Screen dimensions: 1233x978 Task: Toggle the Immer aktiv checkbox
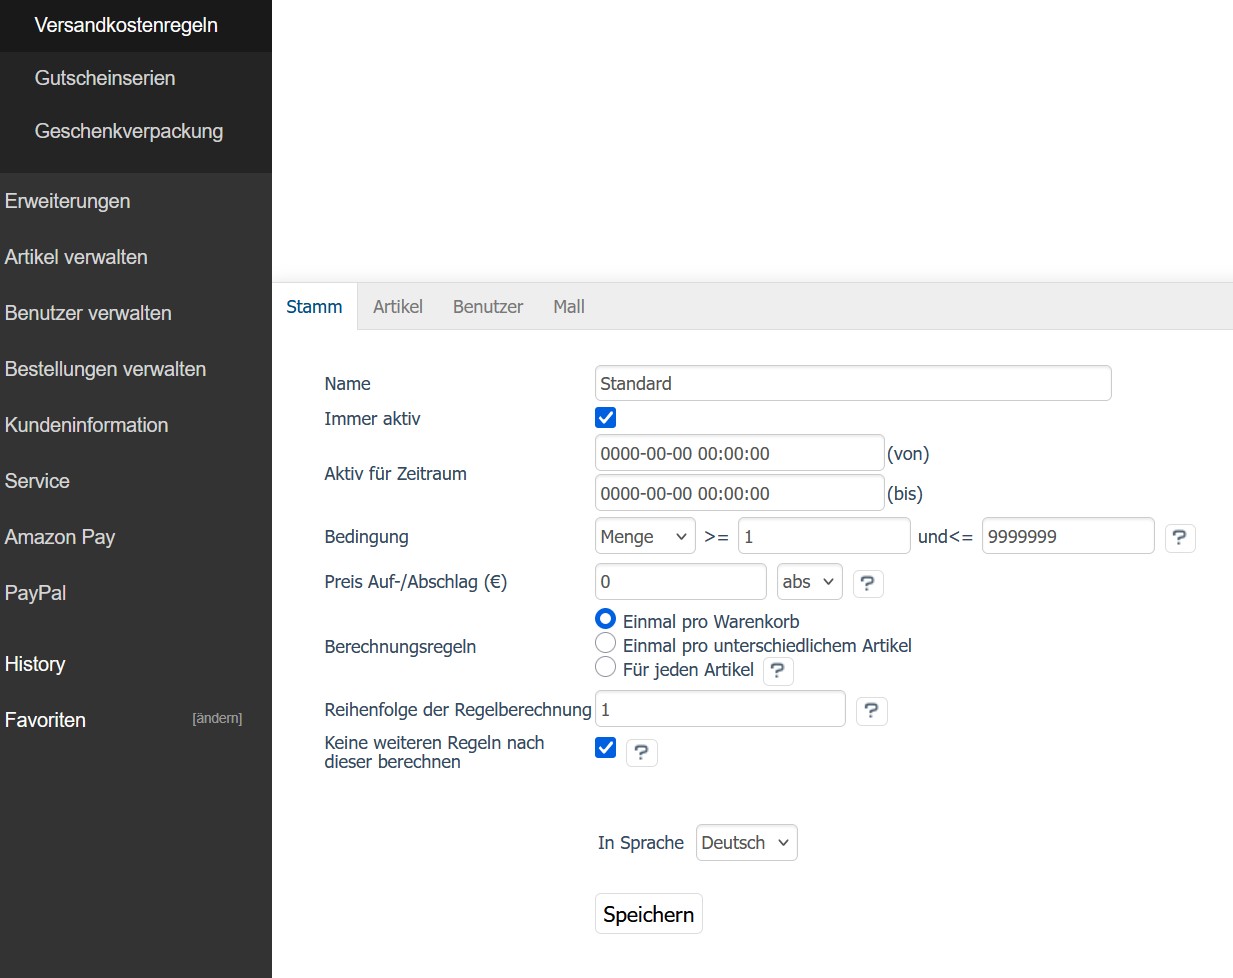605,418
